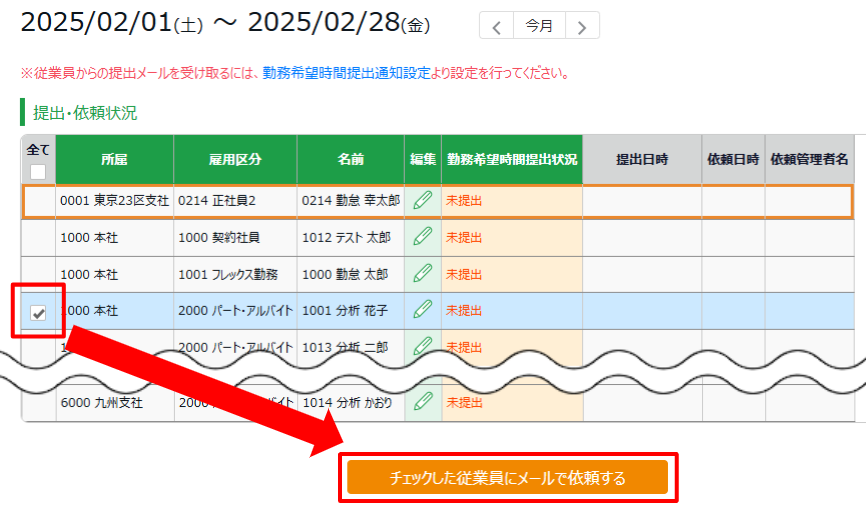Uncheck the checkbox for 分析 花子 row
Viewport: 866px width, 517px height.
tap(38, 312)
